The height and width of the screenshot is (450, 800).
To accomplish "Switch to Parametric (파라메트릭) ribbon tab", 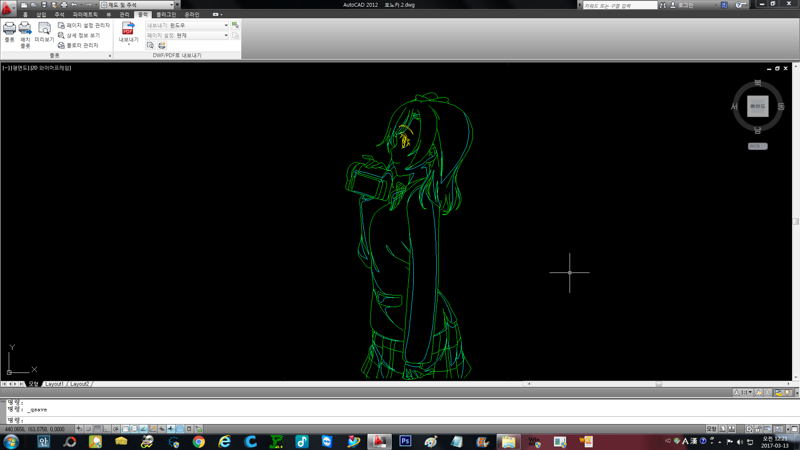I will click(85, 15).
